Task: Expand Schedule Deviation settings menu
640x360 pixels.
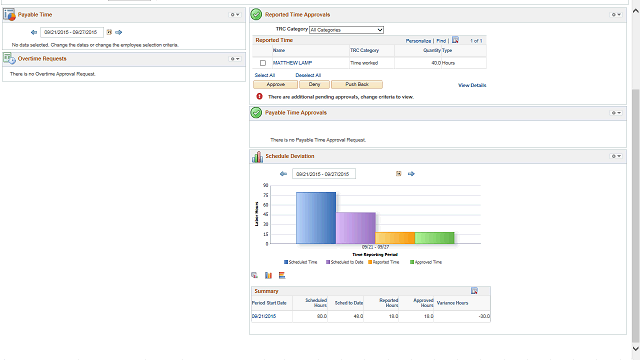Action: click(x=616, y=156)
